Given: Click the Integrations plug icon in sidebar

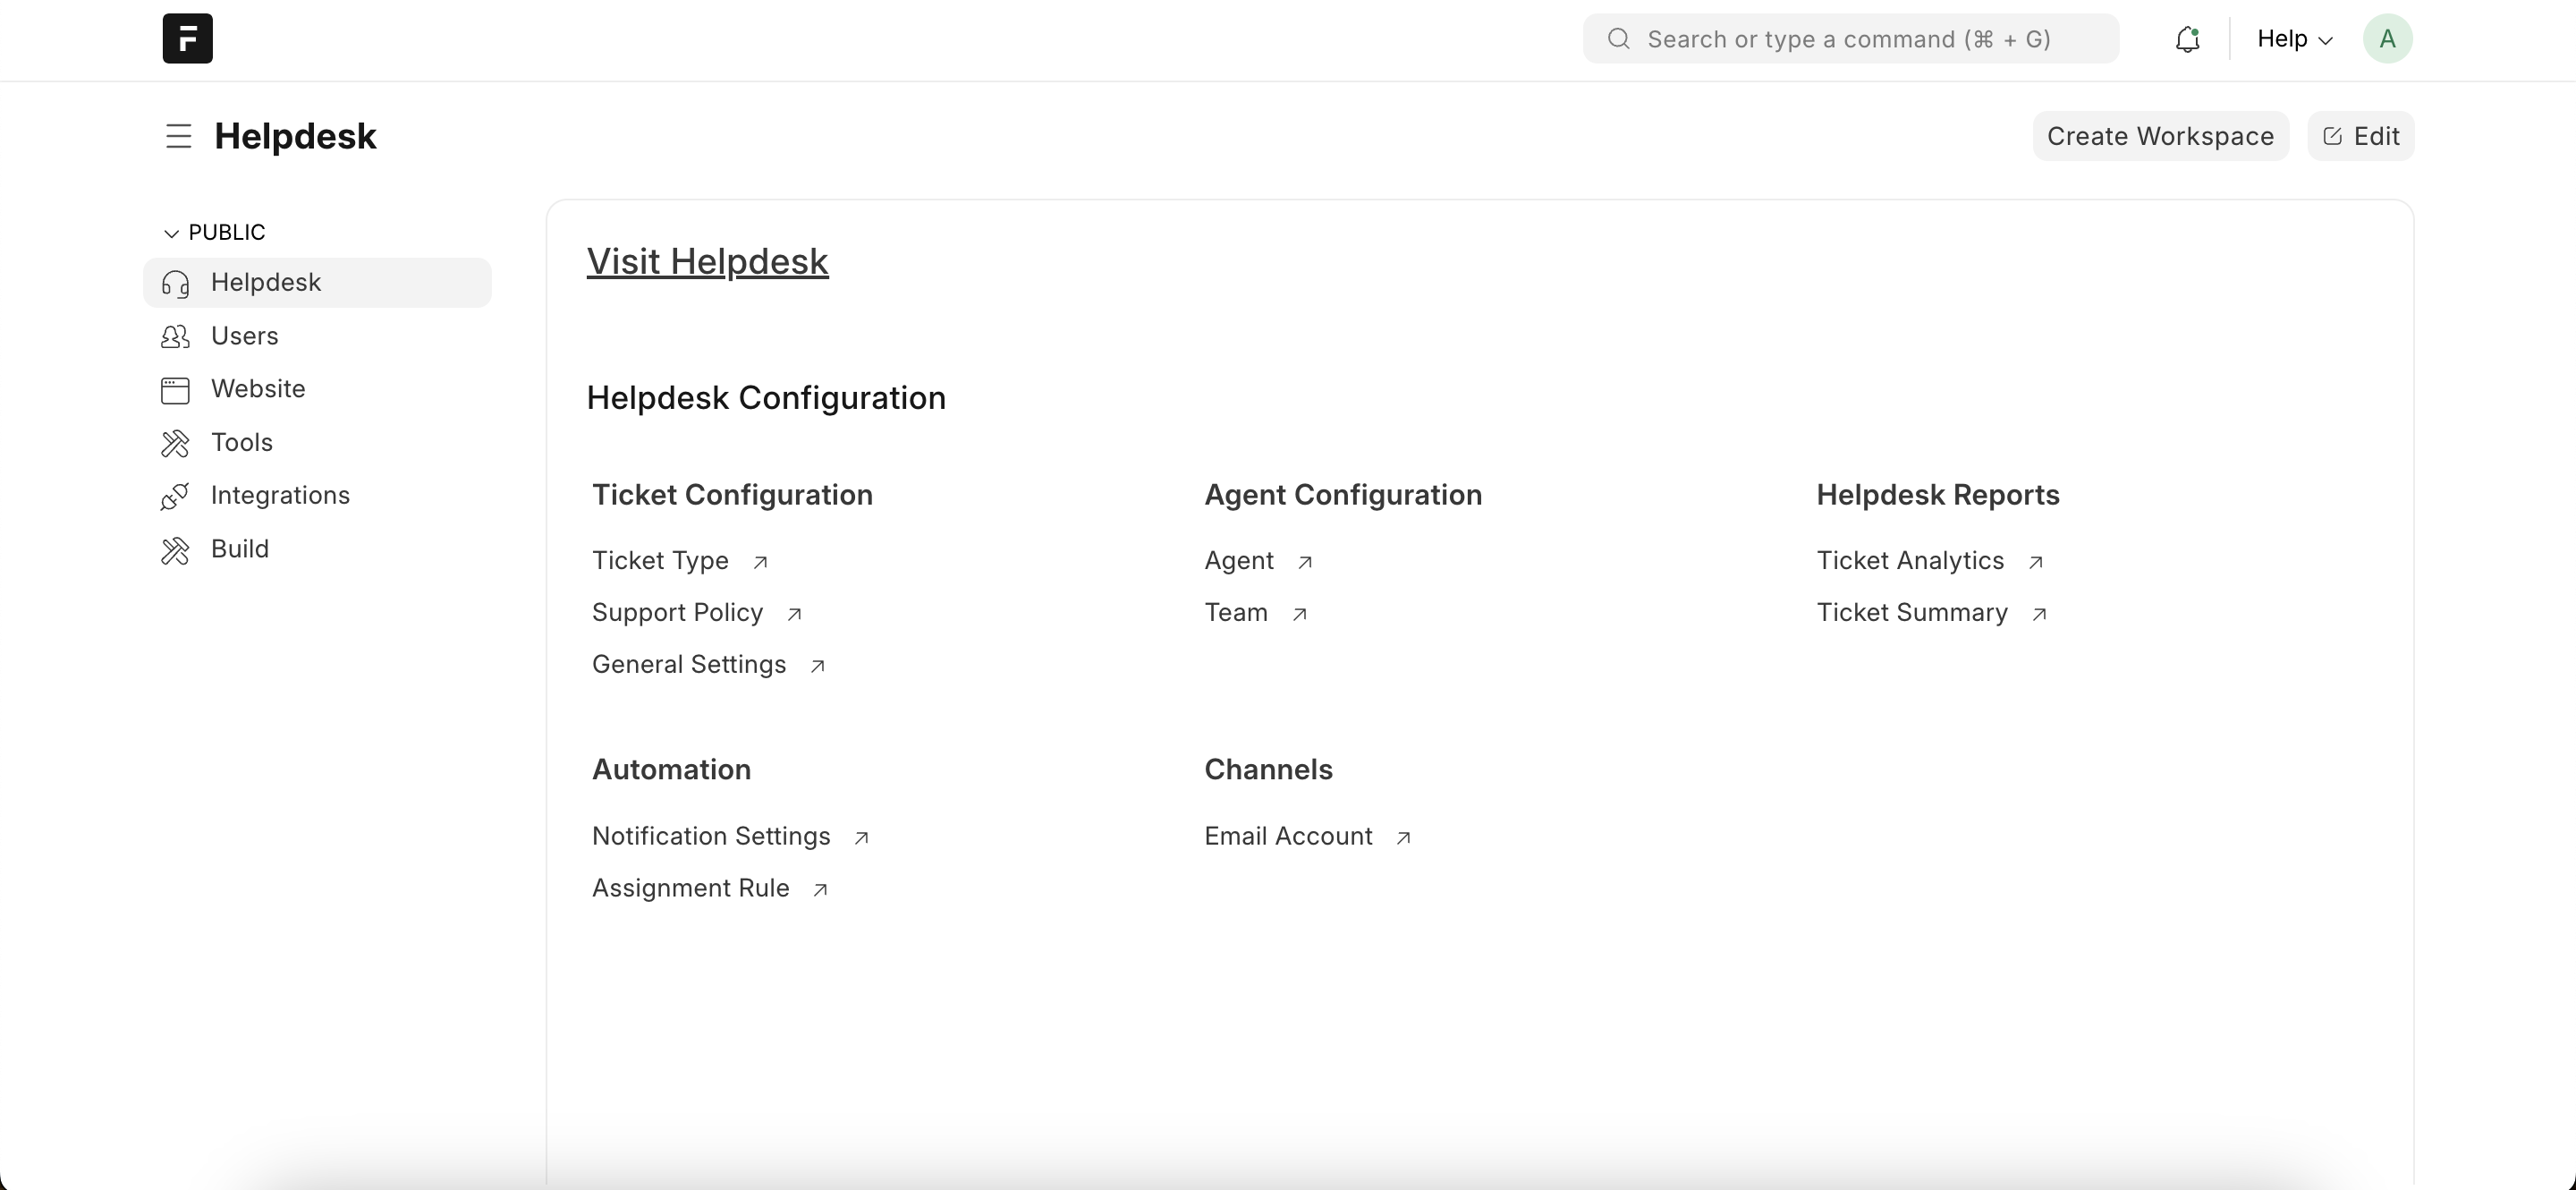Looking at the screenshot, I should click(x=175, y=496).
